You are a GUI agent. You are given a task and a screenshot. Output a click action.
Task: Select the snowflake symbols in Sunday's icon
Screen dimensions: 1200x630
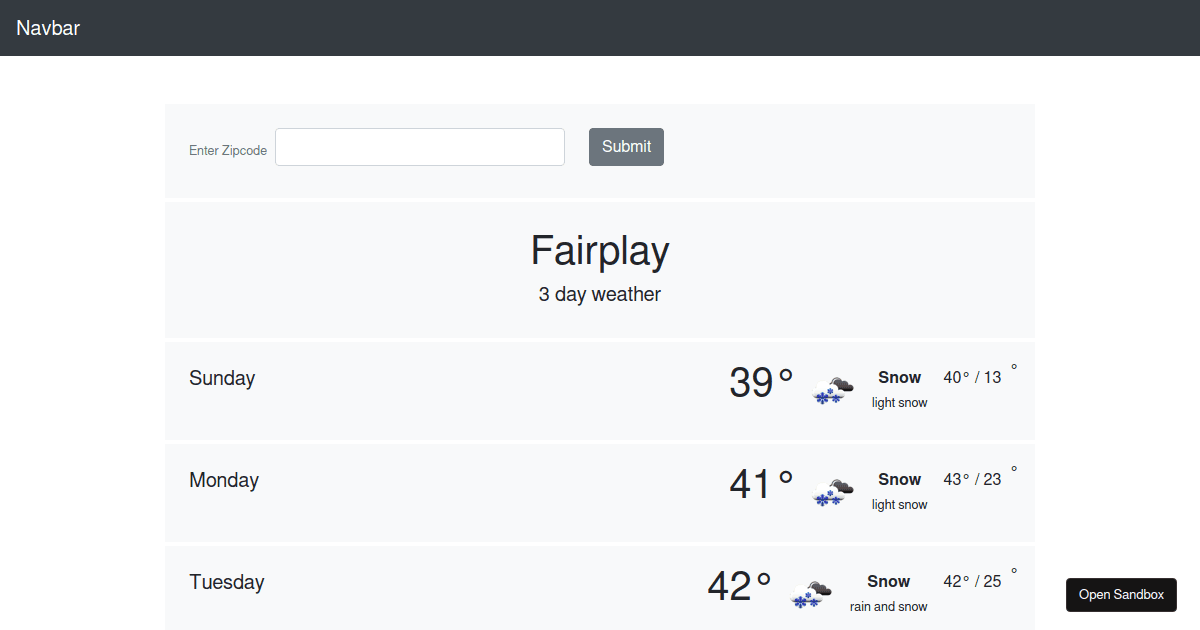(x=825, y=398)
